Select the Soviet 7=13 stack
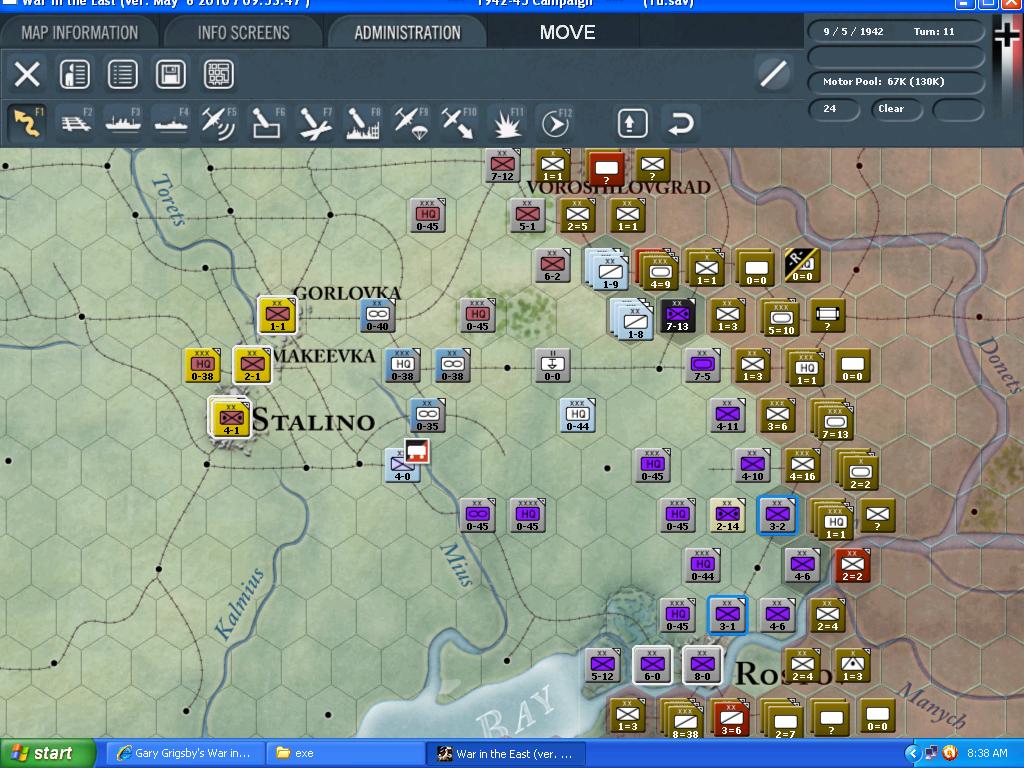 (833, 420)
